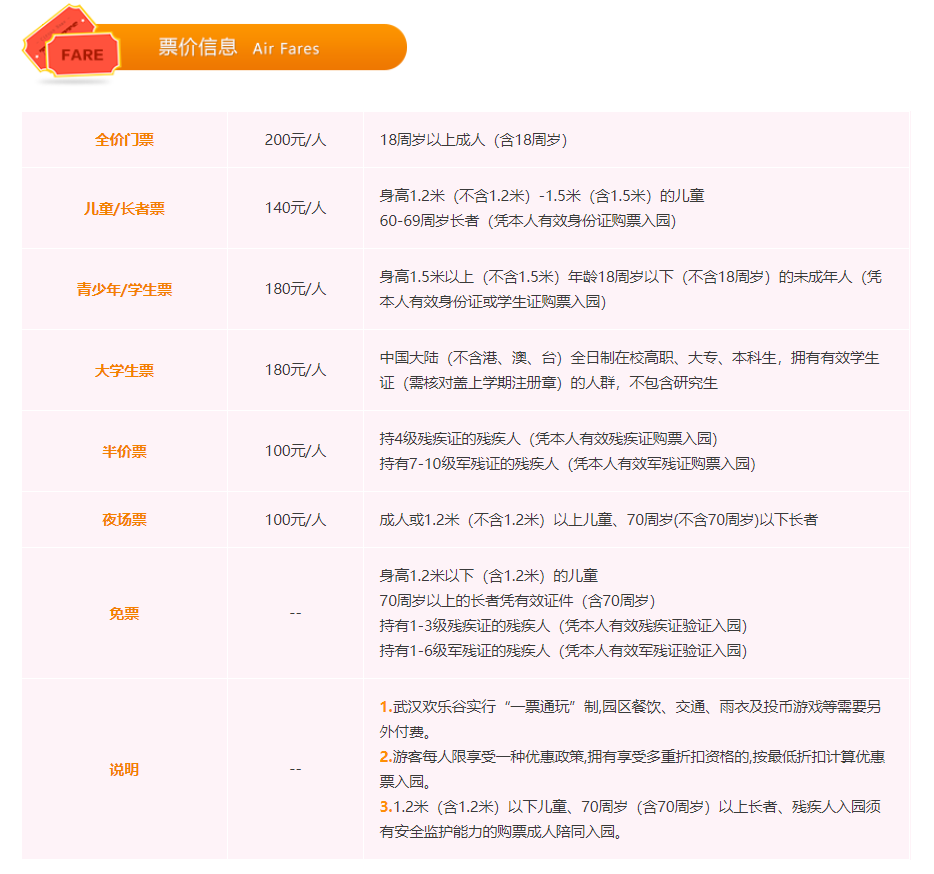Select the 免票 row label
The width and height of the screenshot is (934, 874).
tap(124, 614)
